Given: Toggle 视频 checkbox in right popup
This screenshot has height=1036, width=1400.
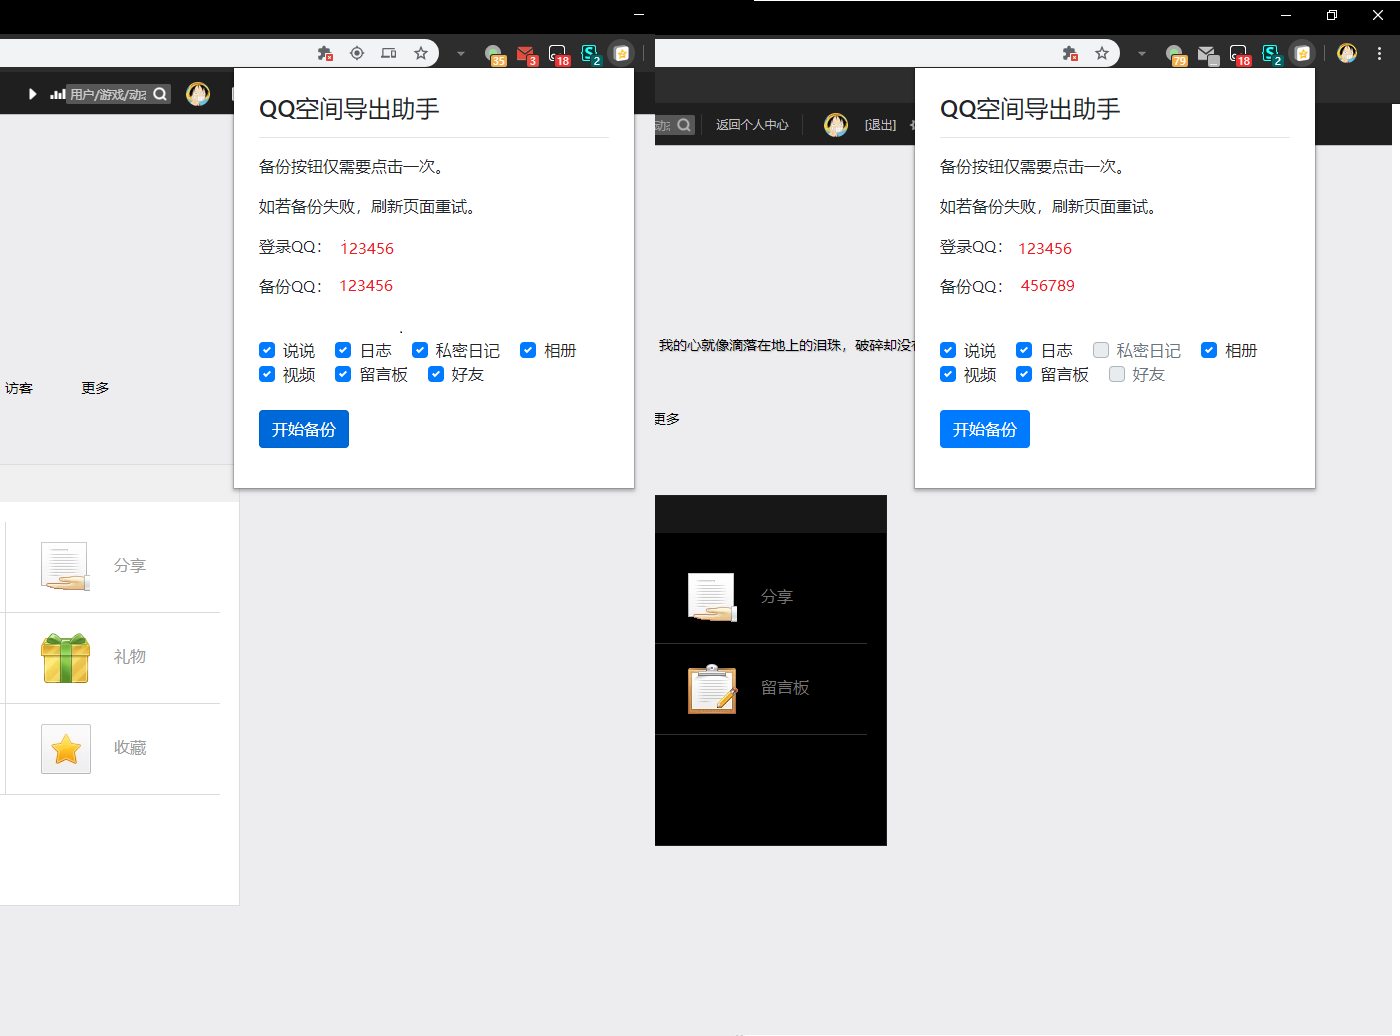Looking at the screenshot, I should 948,374.
